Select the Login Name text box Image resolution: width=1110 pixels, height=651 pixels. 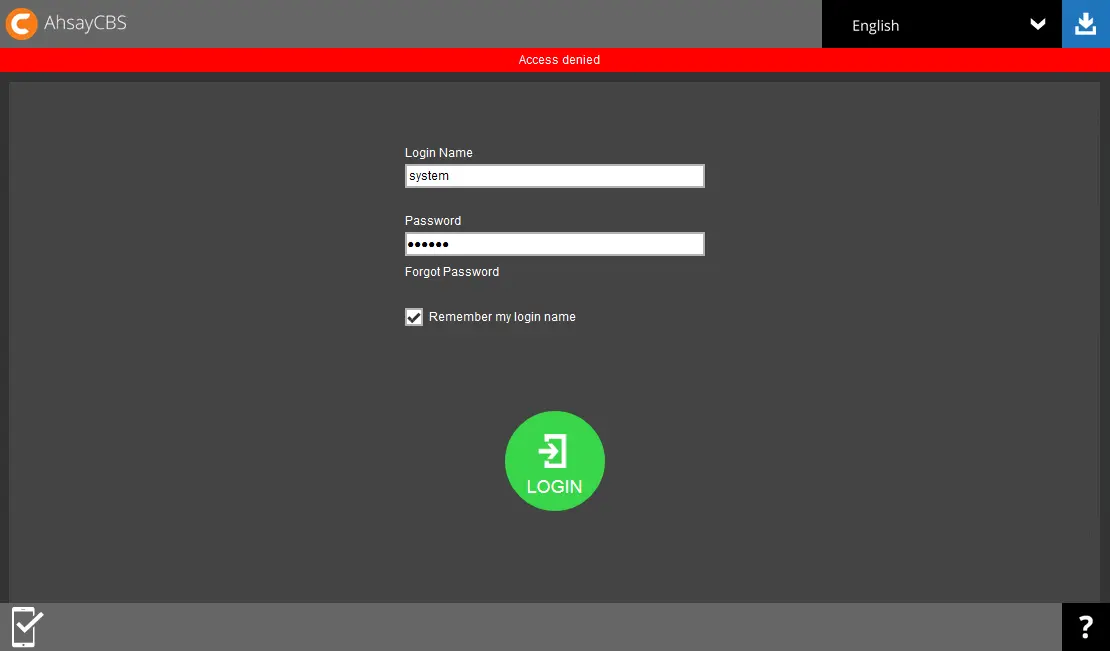coord(554,175)
